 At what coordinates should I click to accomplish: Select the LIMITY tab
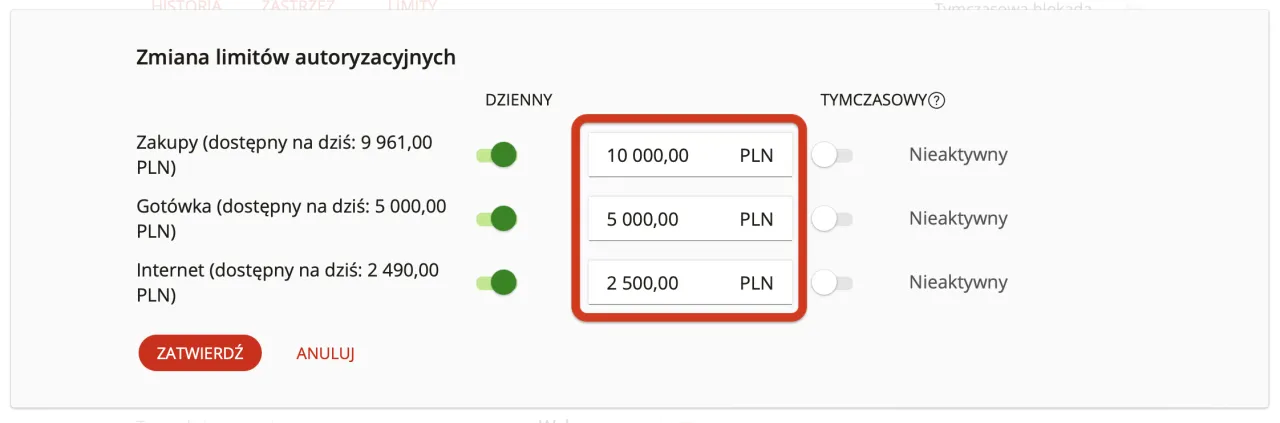click(411, 6)
